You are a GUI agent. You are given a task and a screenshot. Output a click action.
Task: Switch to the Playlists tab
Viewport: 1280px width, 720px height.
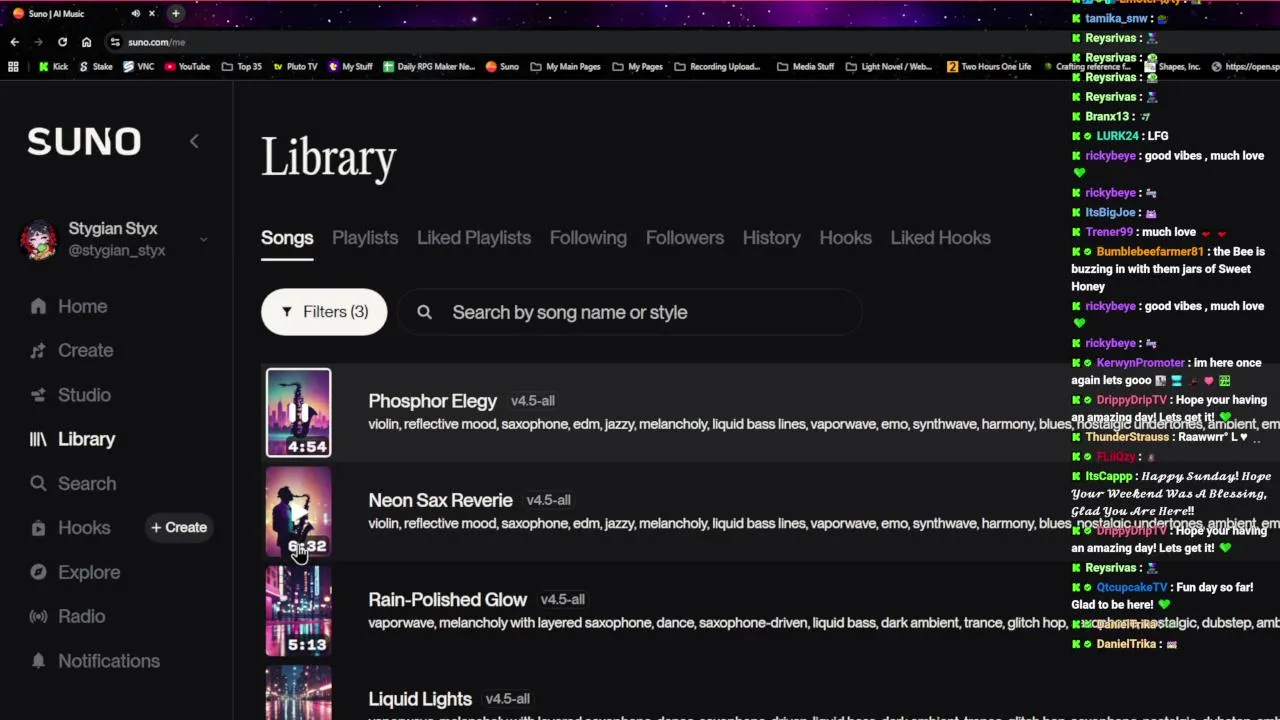tap(365, 238)
